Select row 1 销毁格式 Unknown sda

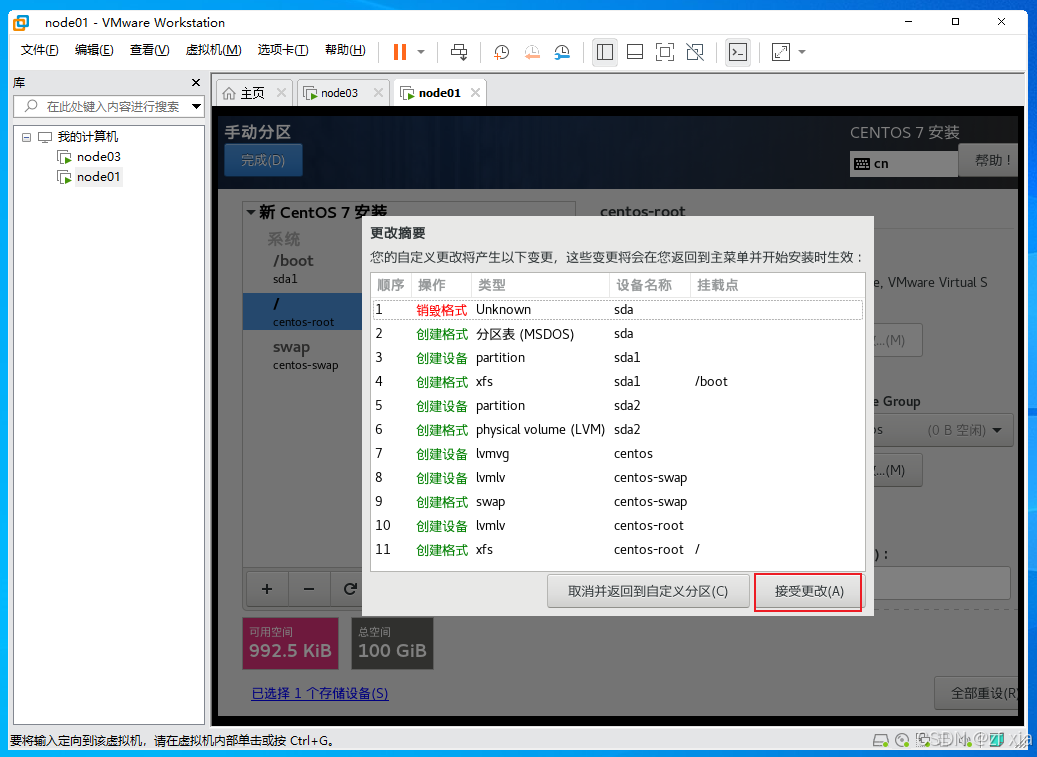(618, 309)
